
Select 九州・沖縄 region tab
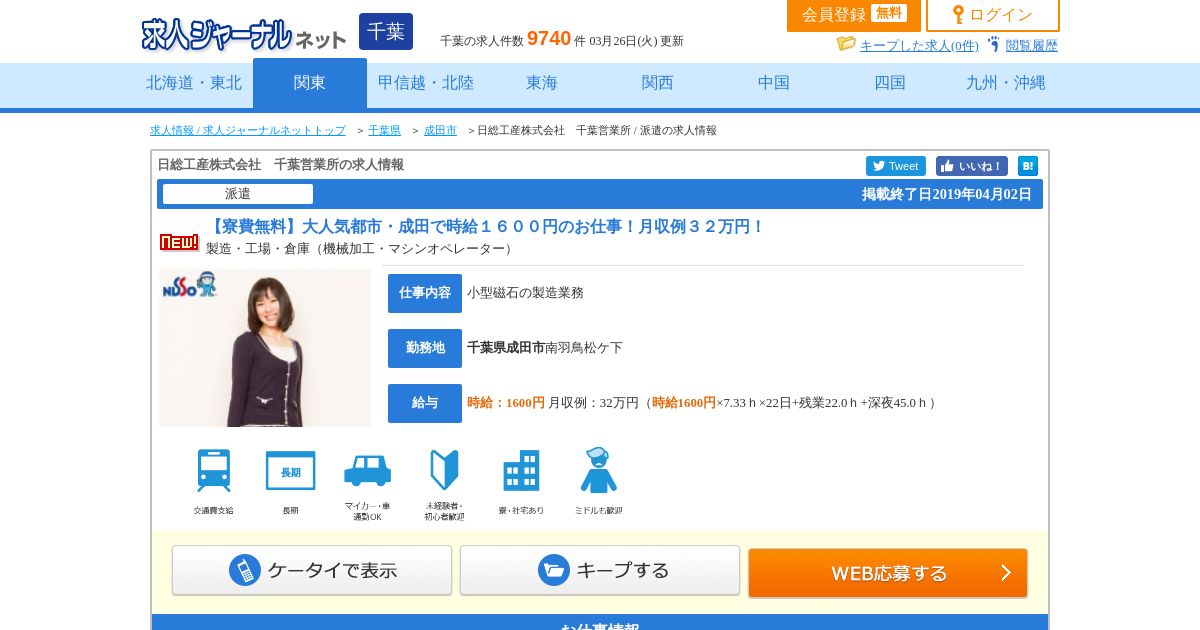[1006, 83]
